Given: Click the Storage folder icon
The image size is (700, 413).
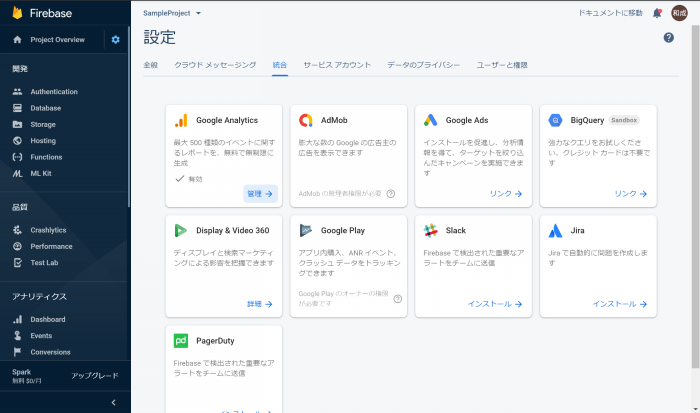Looking at the screenshot, I should tap(17, 125).
